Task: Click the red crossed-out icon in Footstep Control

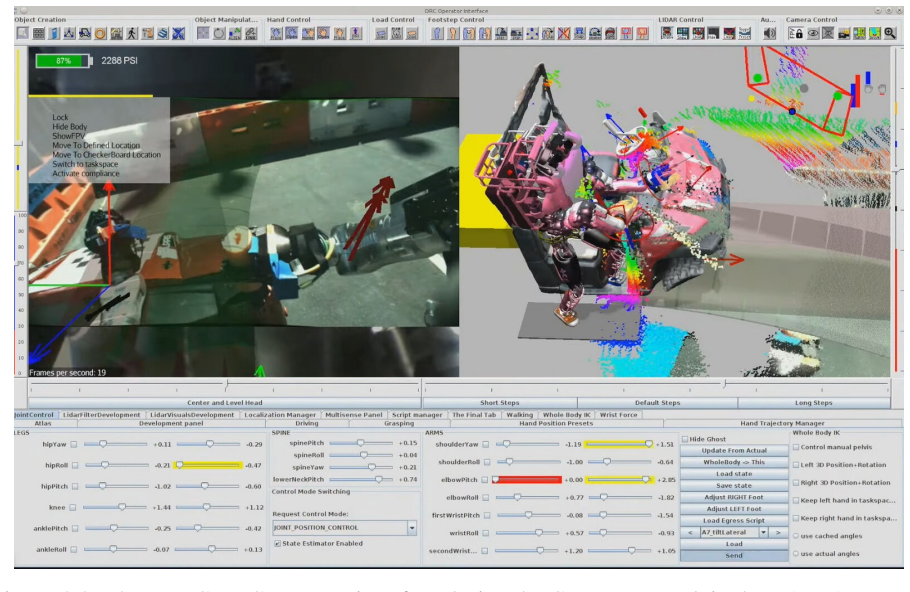Action: tap(564, 33)
